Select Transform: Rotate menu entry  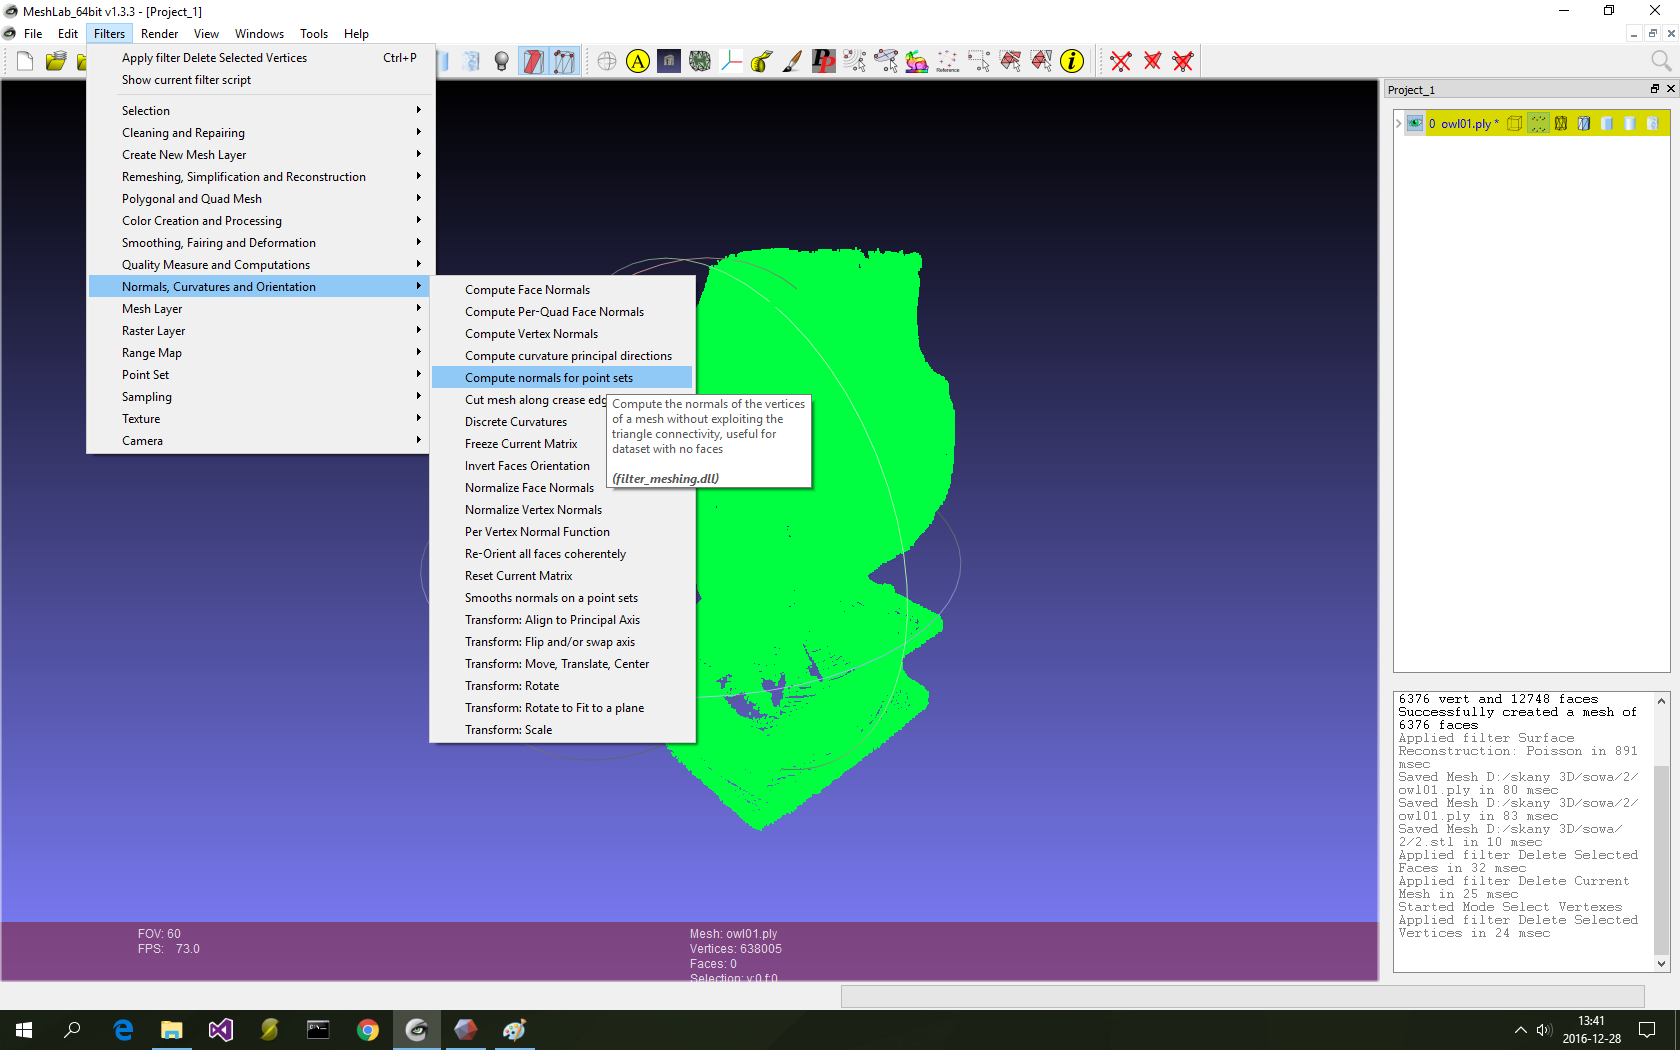[562, 686]
